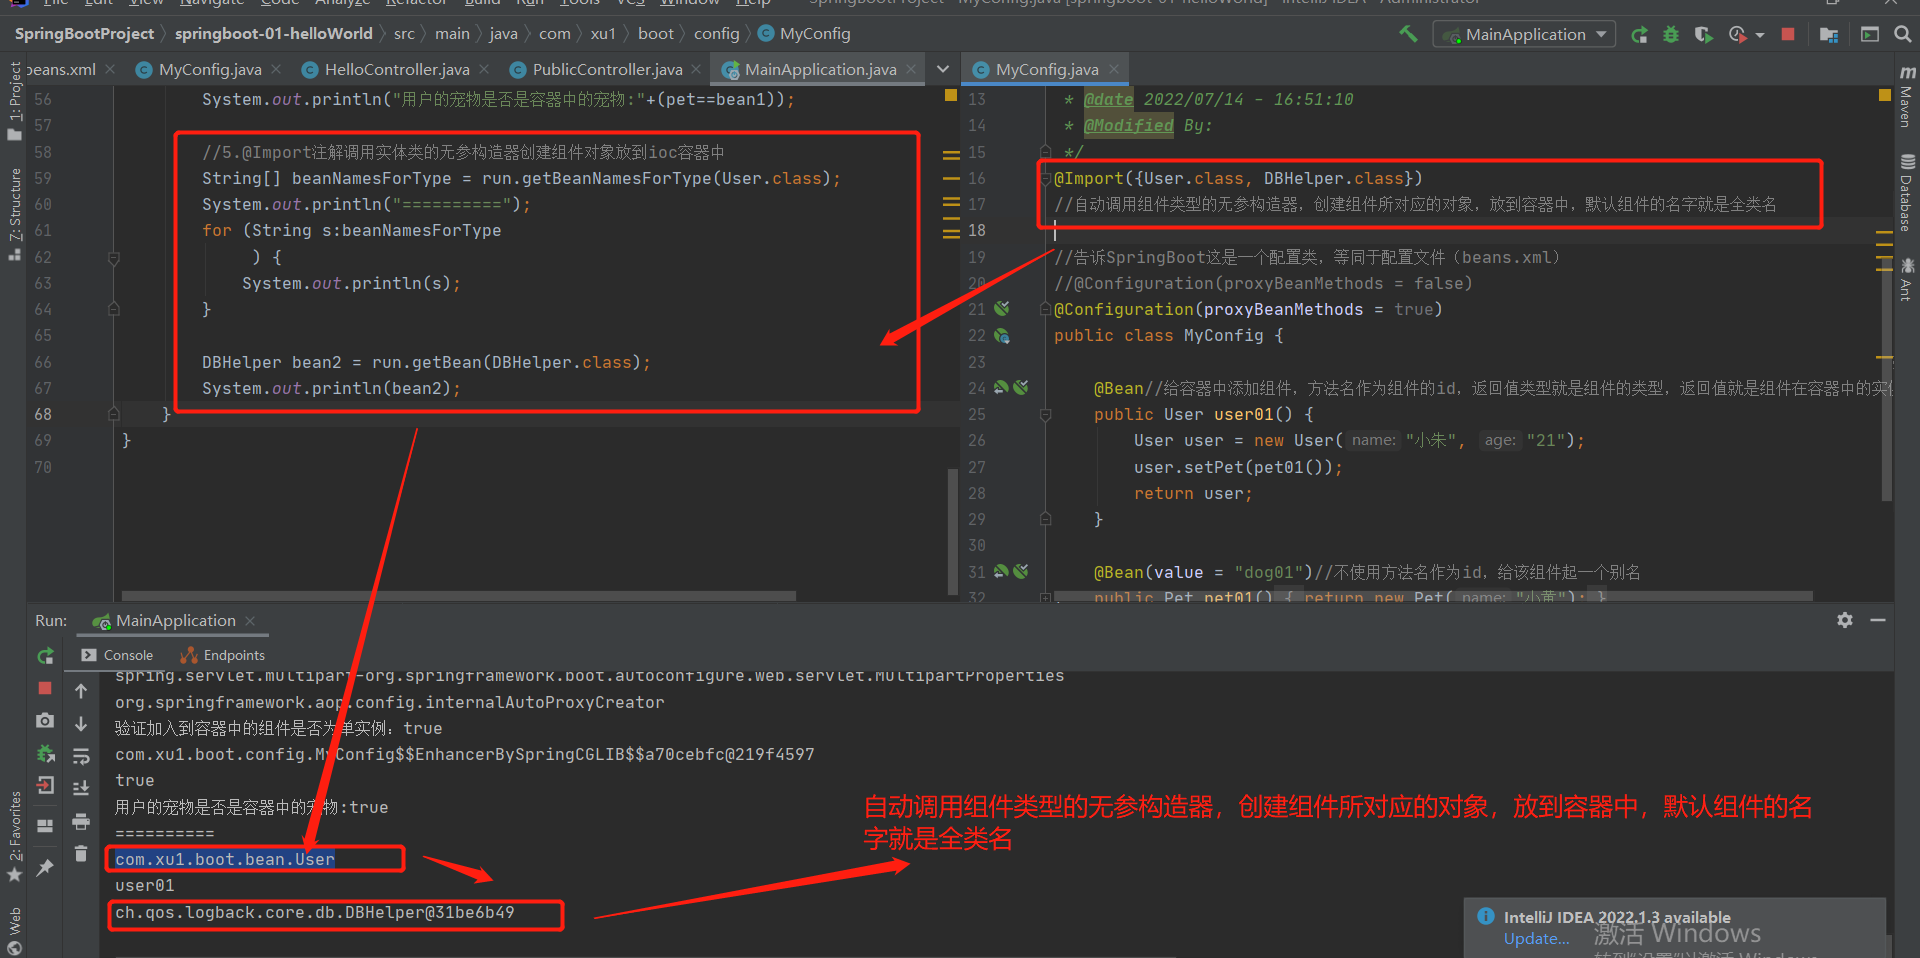Stop the application using top toolbar red square

[1788, 34]
